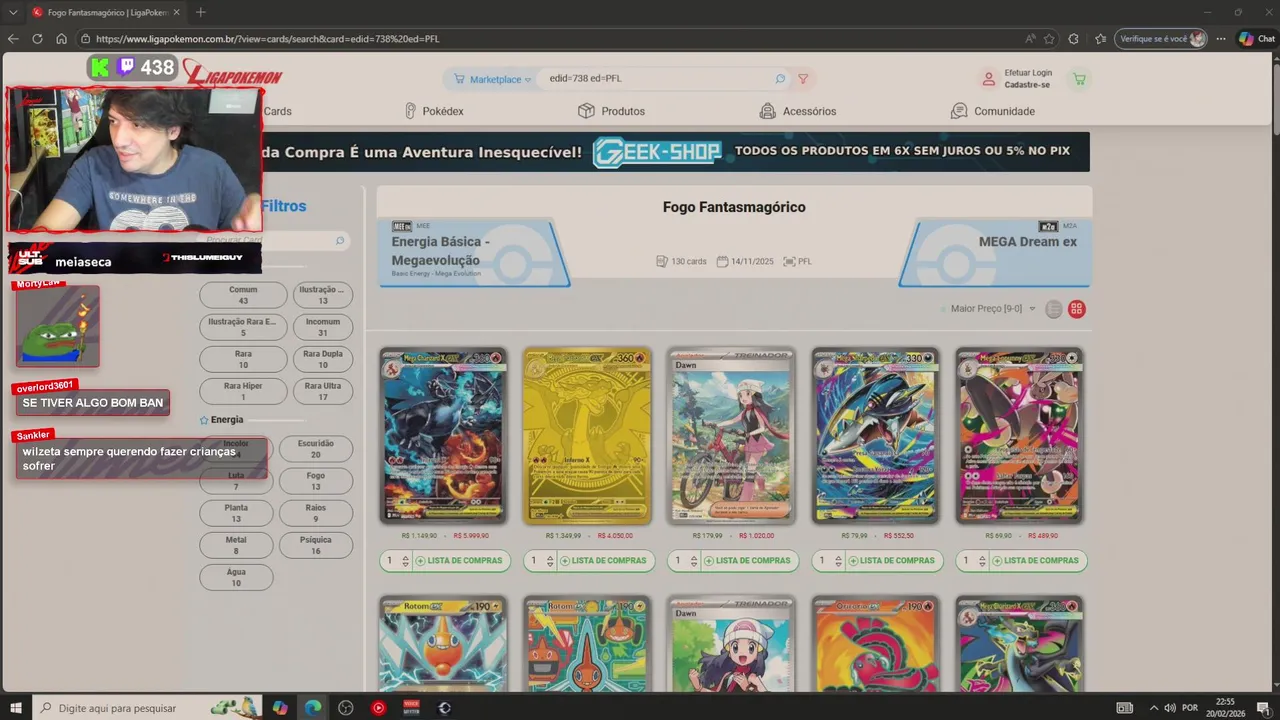Open the Copilot Chat button
This screenshot has height=720, width=1280.
tap(1257, 39)
